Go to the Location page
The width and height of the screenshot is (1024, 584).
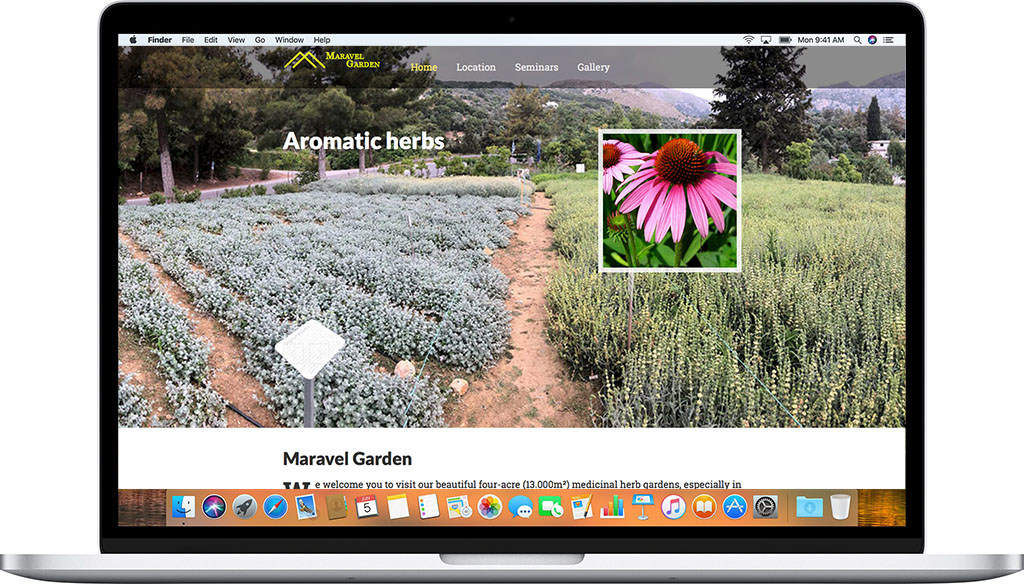point(476,67)
